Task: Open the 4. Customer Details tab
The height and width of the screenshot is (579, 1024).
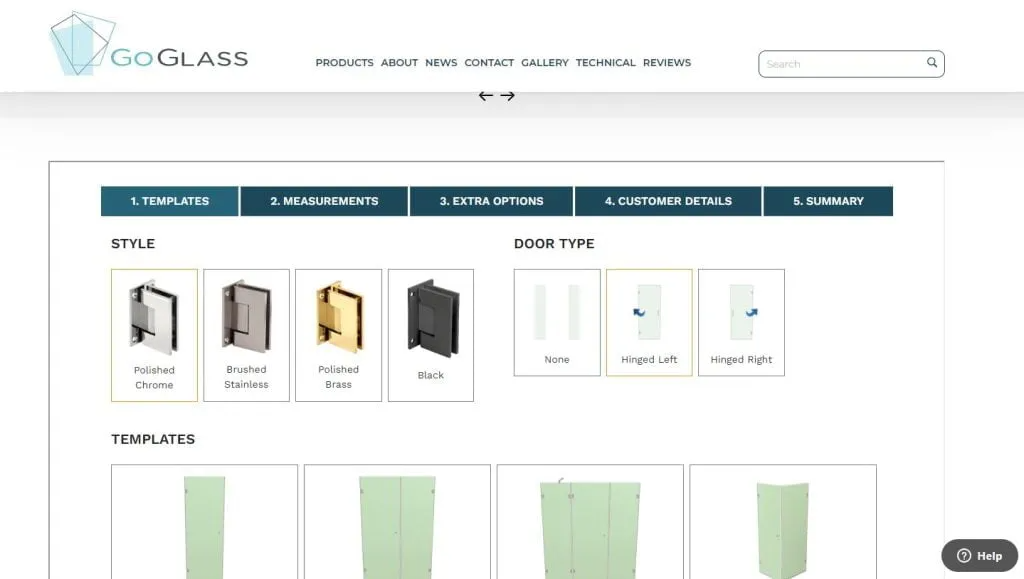Action: 668,201
